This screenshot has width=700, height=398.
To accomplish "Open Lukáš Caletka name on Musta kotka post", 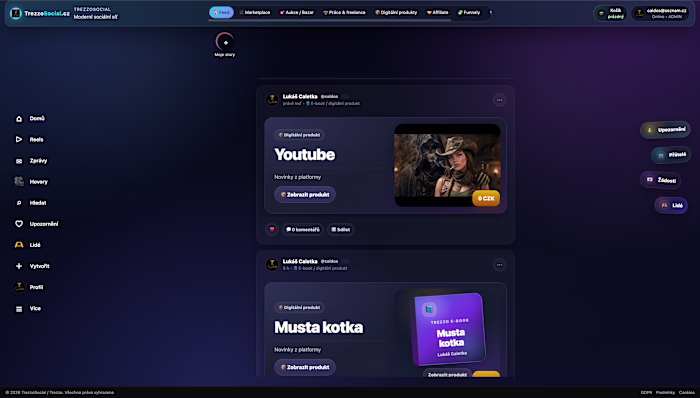I will coord(300,261).
